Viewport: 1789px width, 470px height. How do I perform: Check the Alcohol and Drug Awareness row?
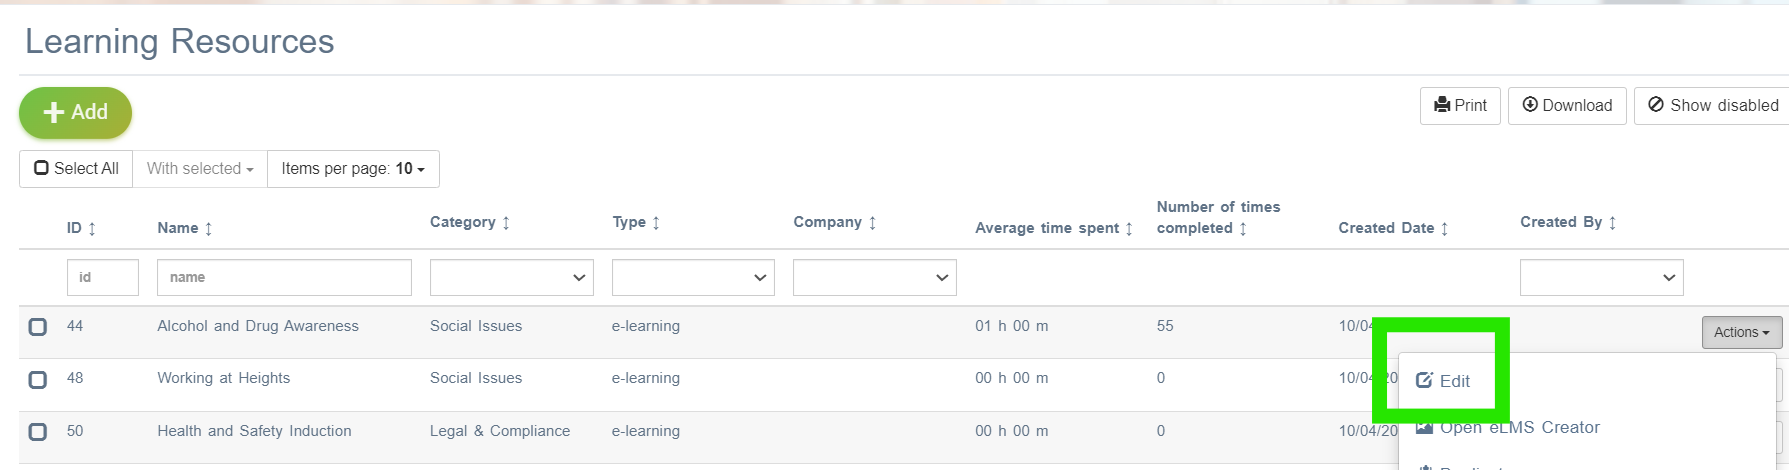click(x=38, y=327)
